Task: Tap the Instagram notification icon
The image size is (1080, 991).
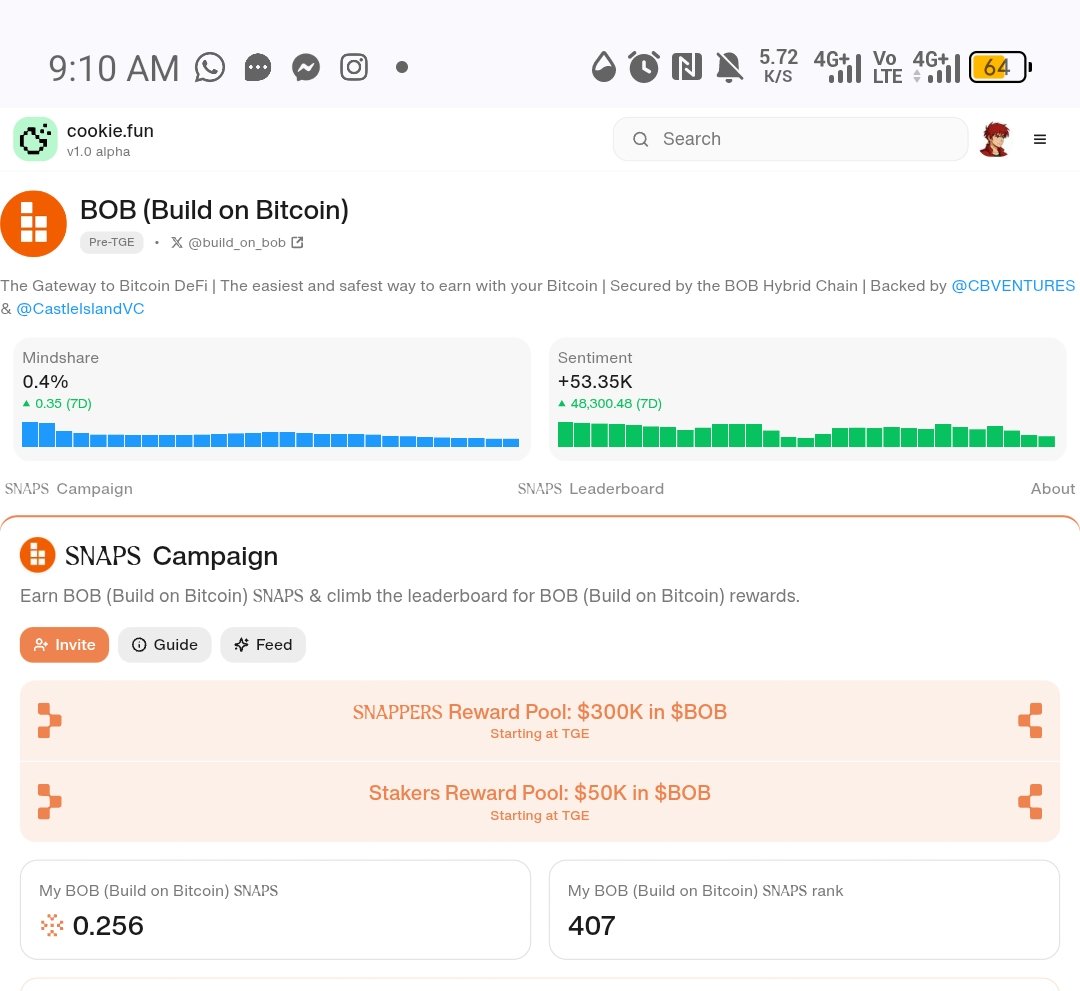Action: (354, 67)
